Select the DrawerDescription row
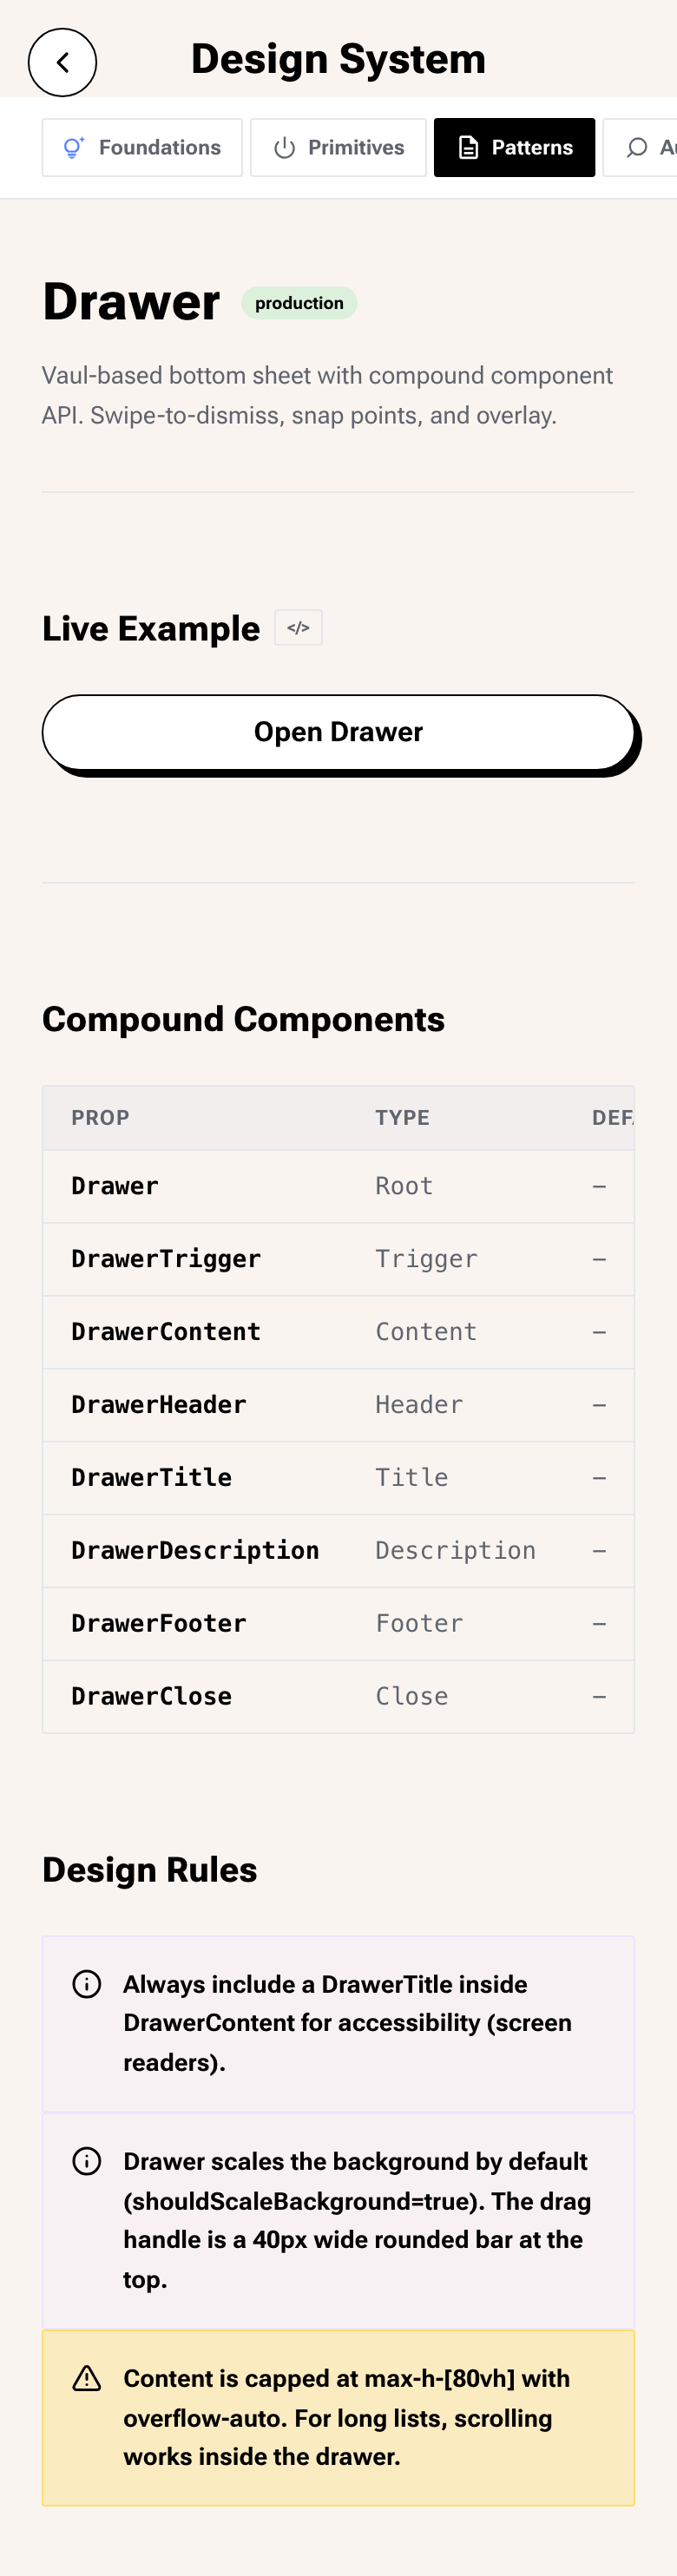 (x=338, y=1551)
